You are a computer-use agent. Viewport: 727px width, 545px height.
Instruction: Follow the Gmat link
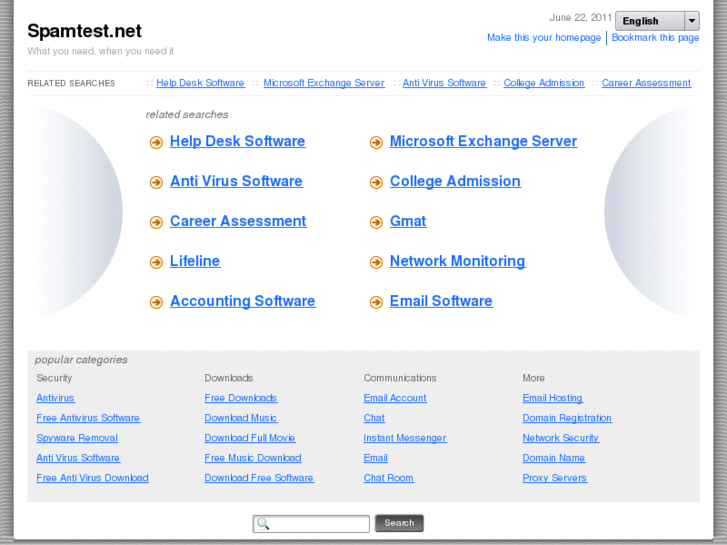[408, 221]
